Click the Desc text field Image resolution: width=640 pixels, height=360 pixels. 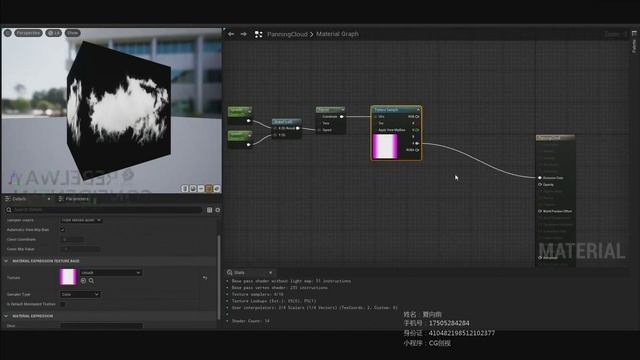(102, 326)
